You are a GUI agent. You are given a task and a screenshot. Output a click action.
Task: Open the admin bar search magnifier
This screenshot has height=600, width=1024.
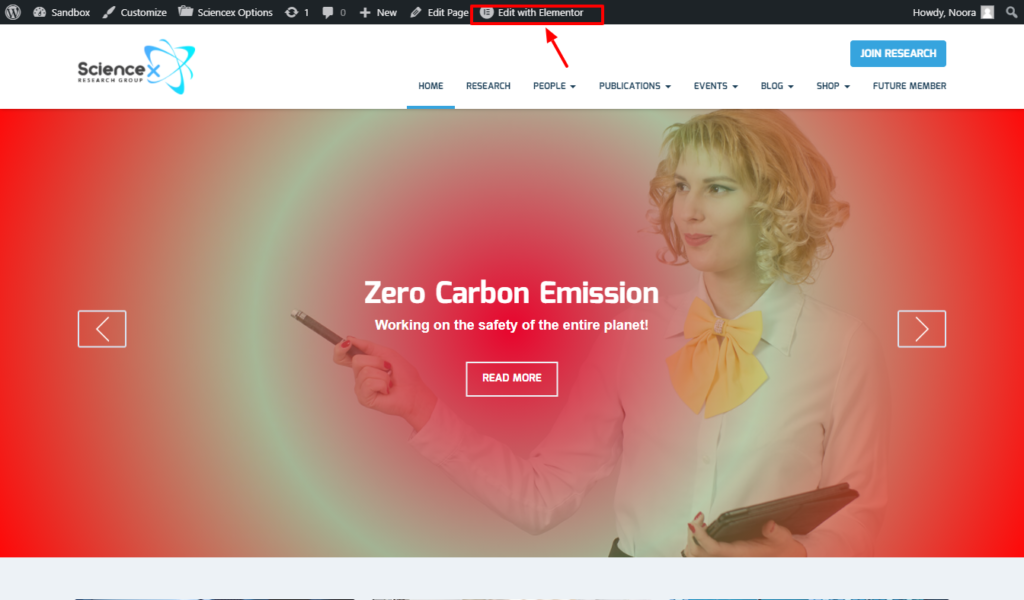(1011, 12)
